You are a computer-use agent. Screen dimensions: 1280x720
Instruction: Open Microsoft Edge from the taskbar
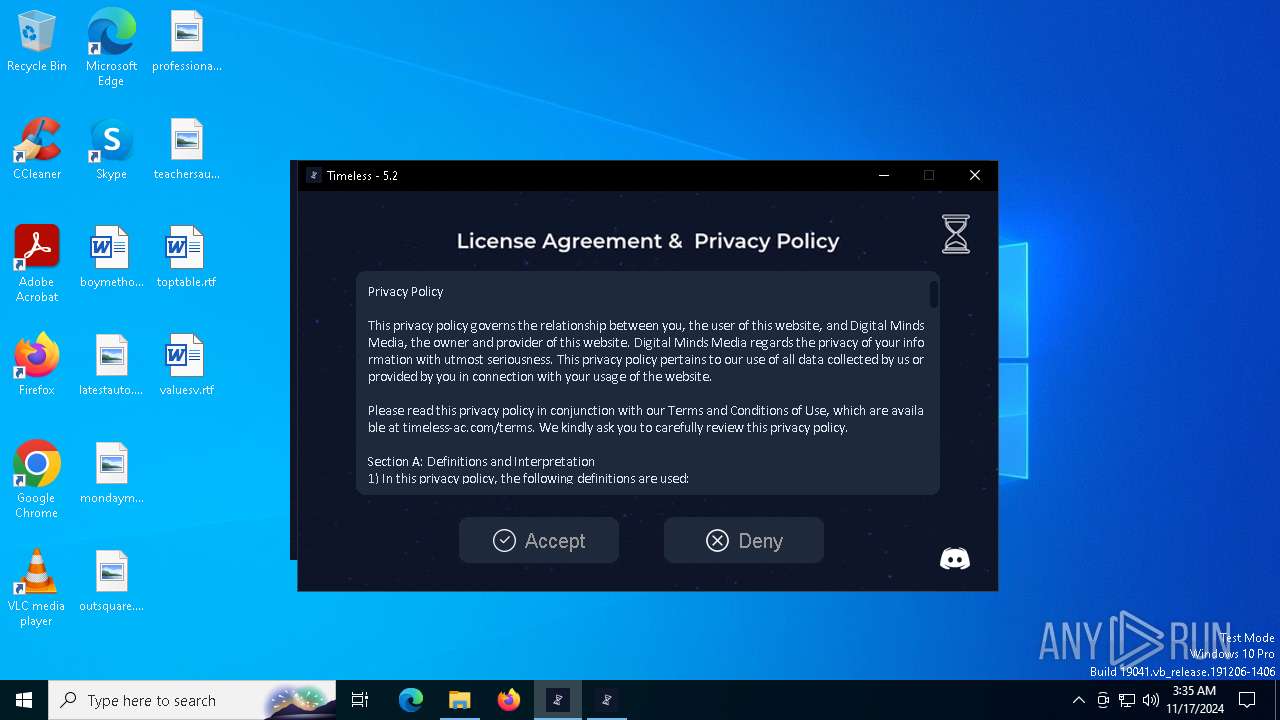click(411, 700)
